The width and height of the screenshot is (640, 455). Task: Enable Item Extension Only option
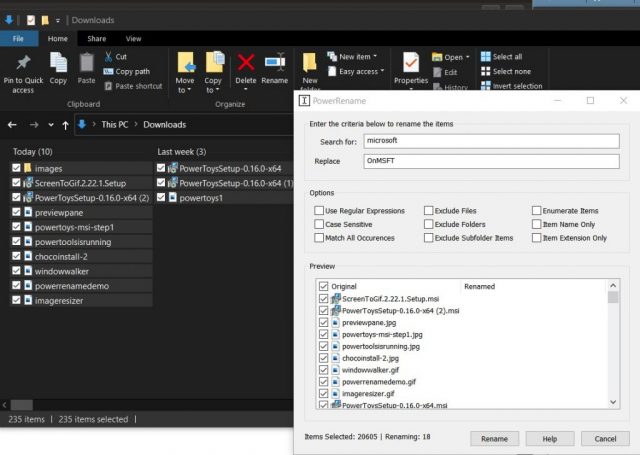pos(537,237)
